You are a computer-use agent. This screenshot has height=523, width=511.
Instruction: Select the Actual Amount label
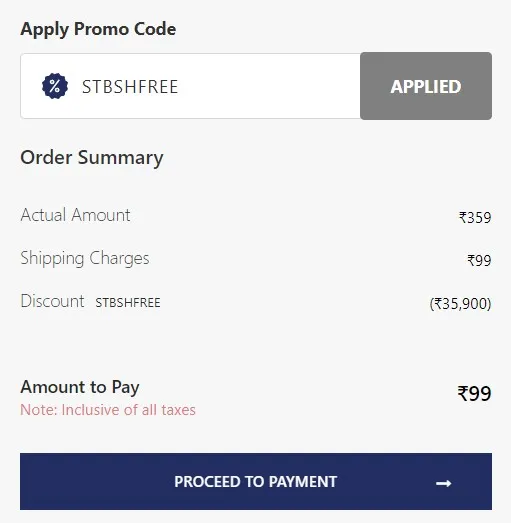(75, 215)
